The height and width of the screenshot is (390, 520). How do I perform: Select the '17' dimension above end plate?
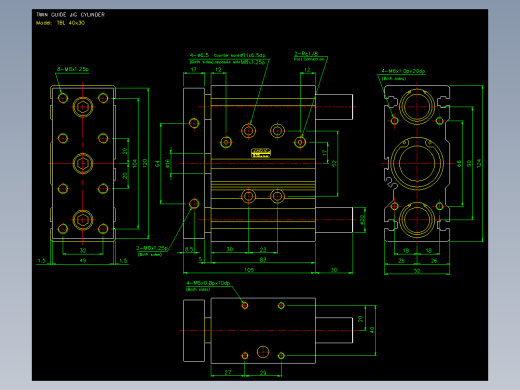point(194,70)
